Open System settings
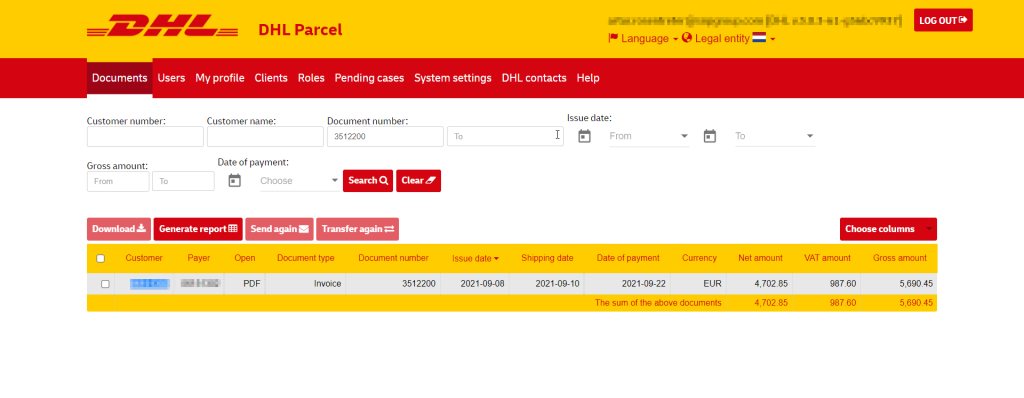1024x398 pixels. [x=453, y=78]
